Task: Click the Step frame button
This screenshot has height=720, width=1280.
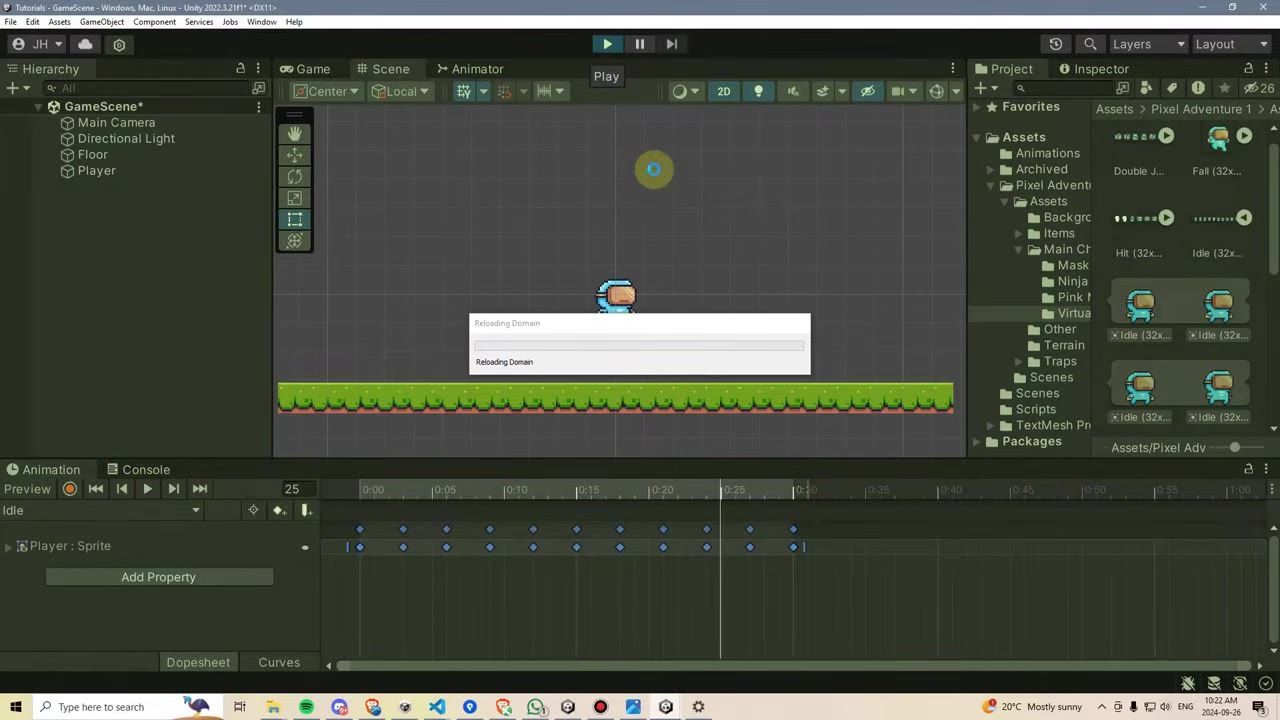Action: point(672,44)
